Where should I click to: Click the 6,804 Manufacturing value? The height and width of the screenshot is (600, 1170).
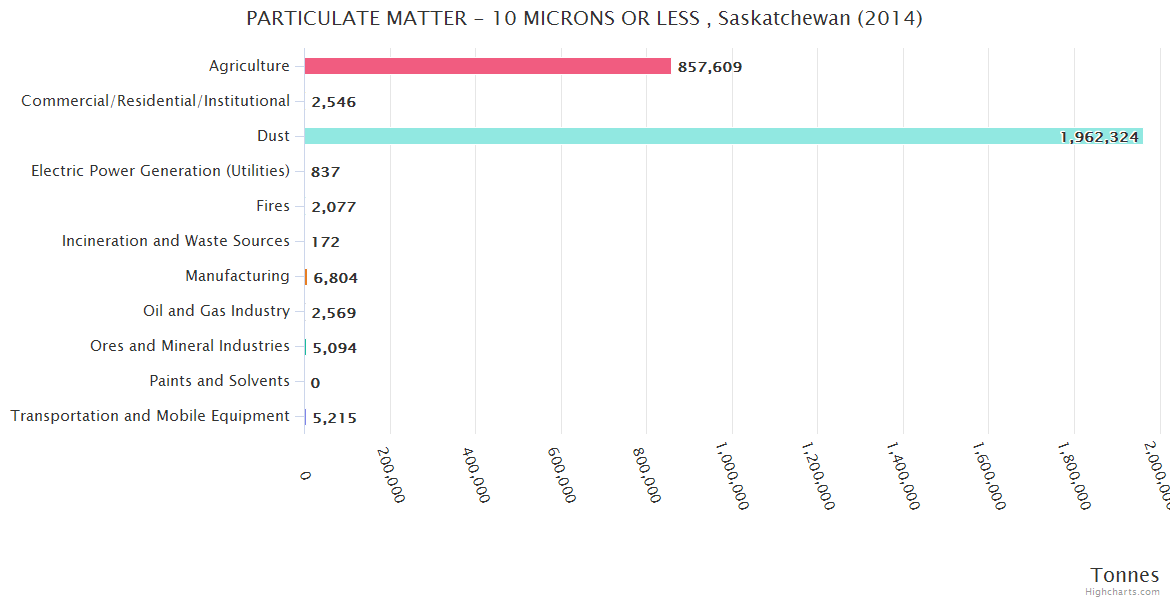[x=335, y=278]
